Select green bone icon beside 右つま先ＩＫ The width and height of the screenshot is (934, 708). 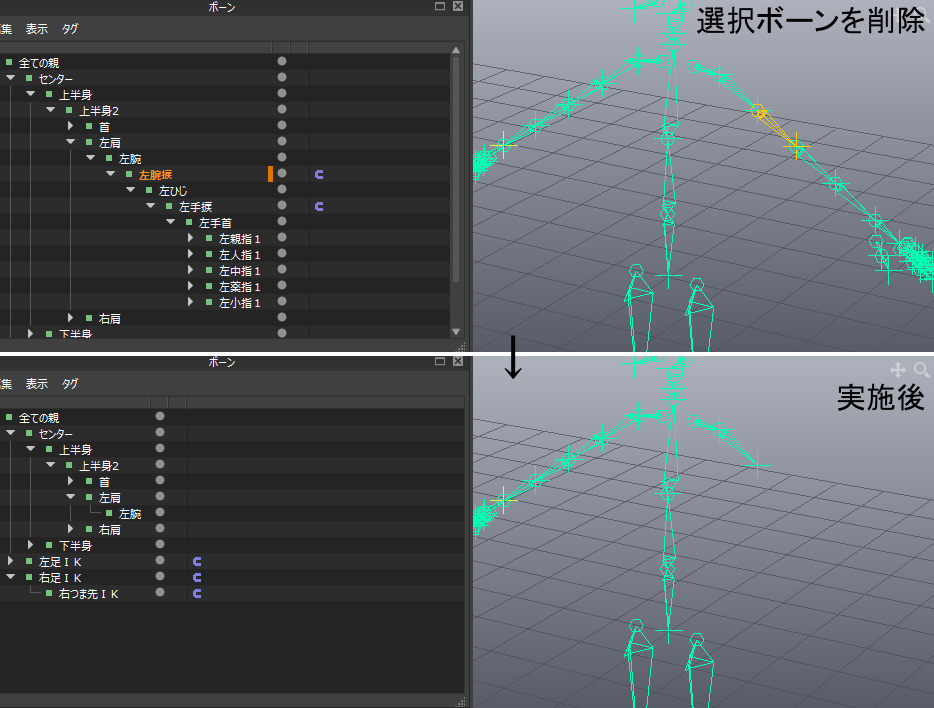(49, 593)
